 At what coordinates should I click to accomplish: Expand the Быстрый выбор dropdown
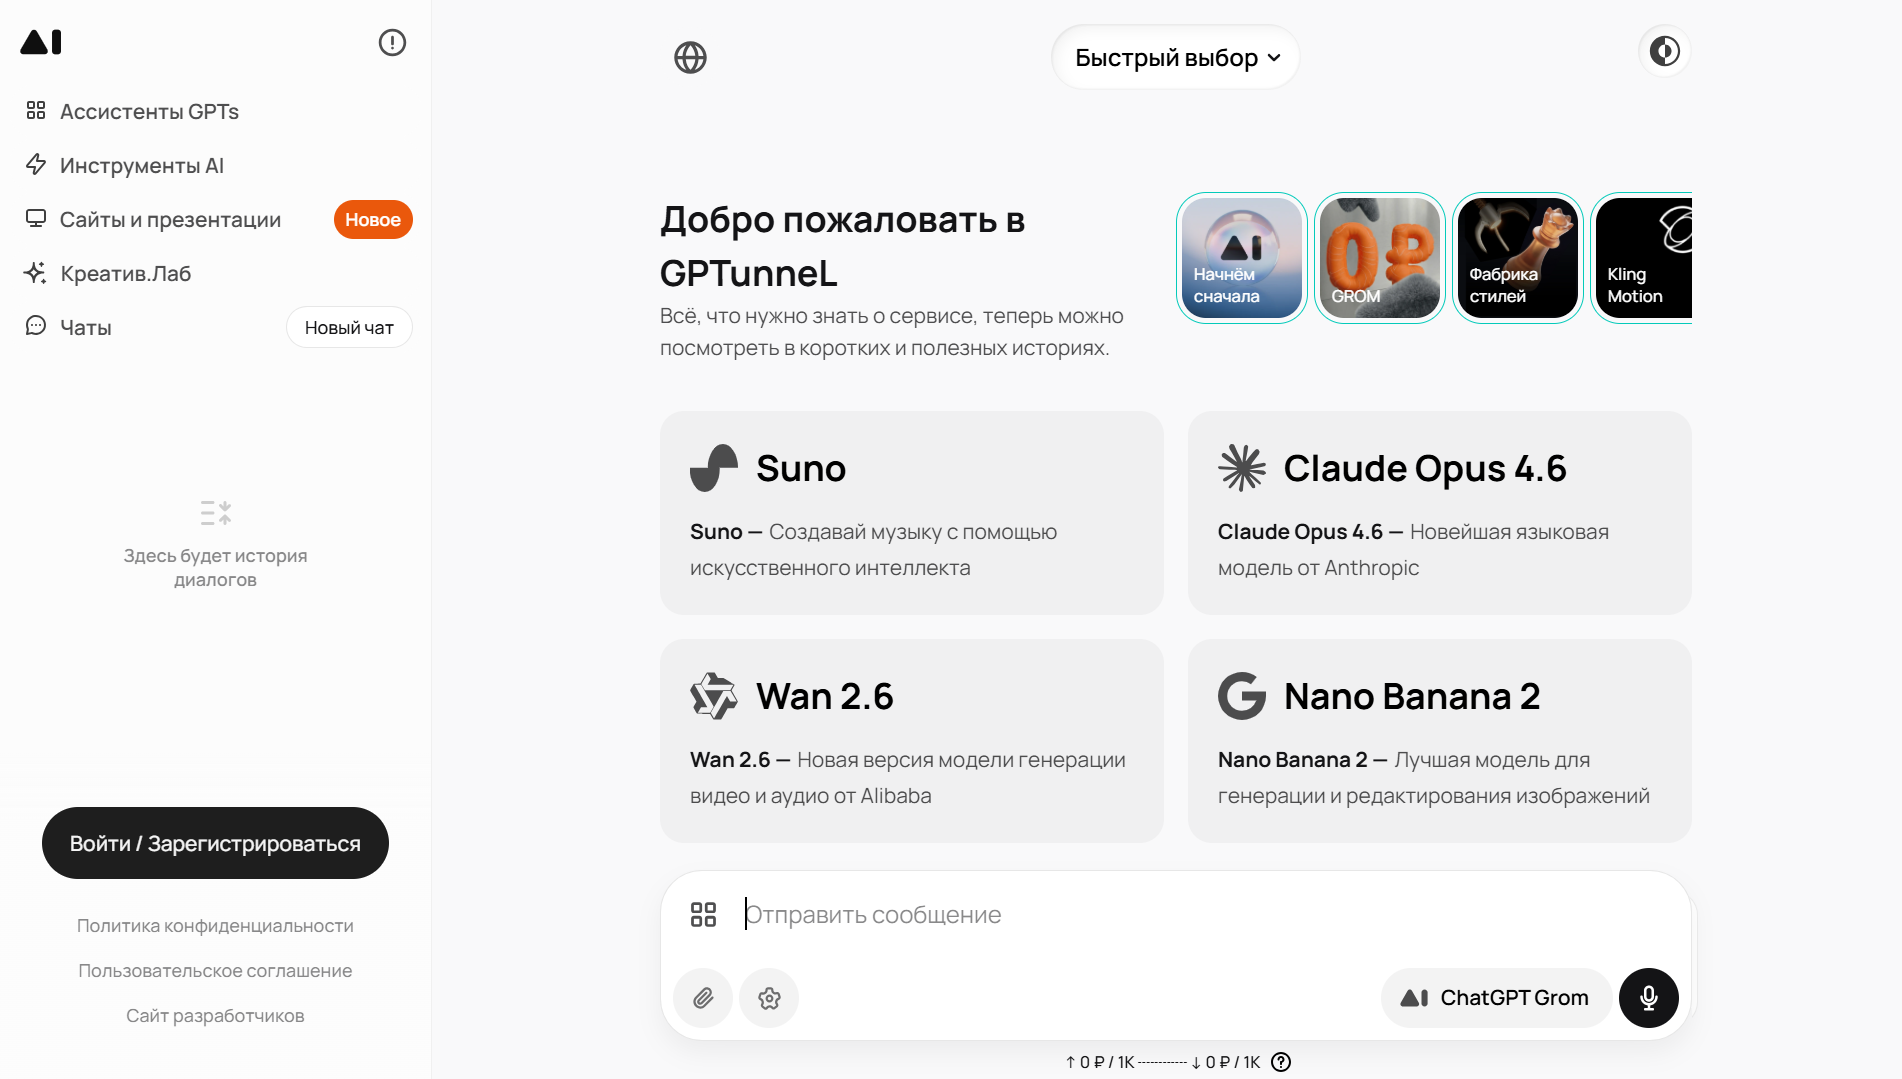[1176, 58]
